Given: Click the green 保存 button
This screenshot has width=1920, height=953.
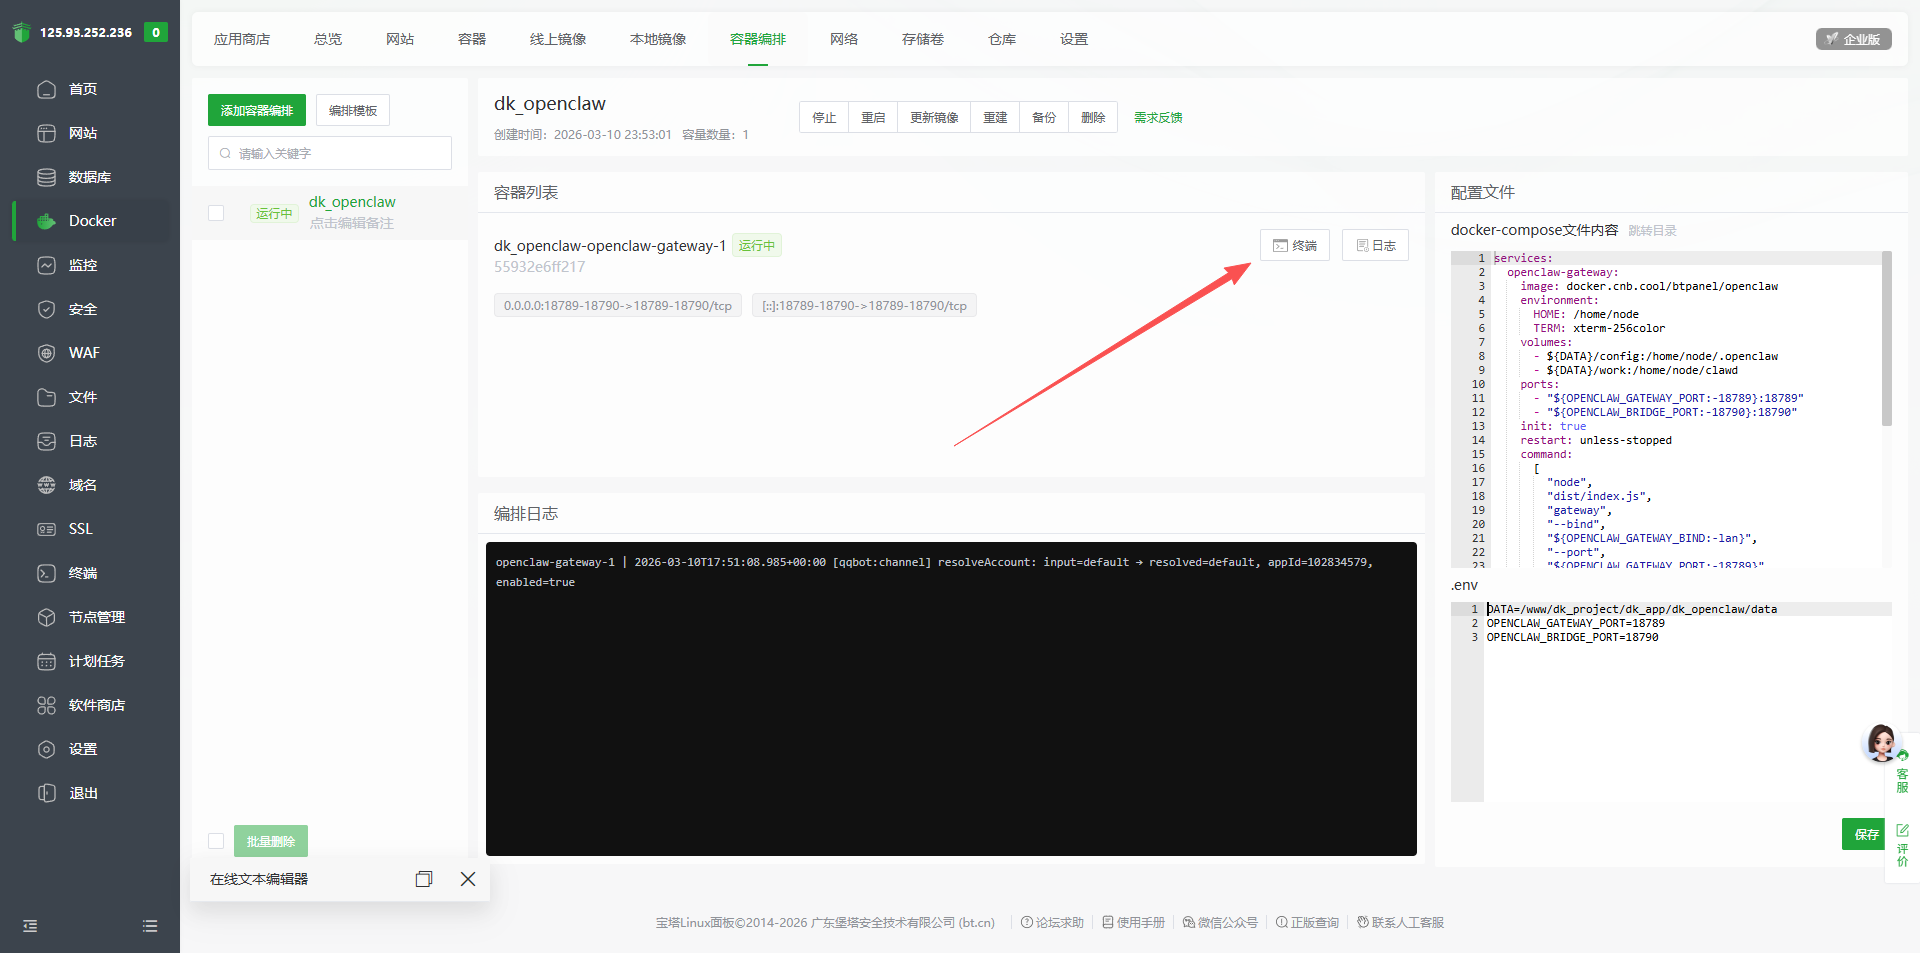Looking at the screenshot, I should coord(1865,834).
